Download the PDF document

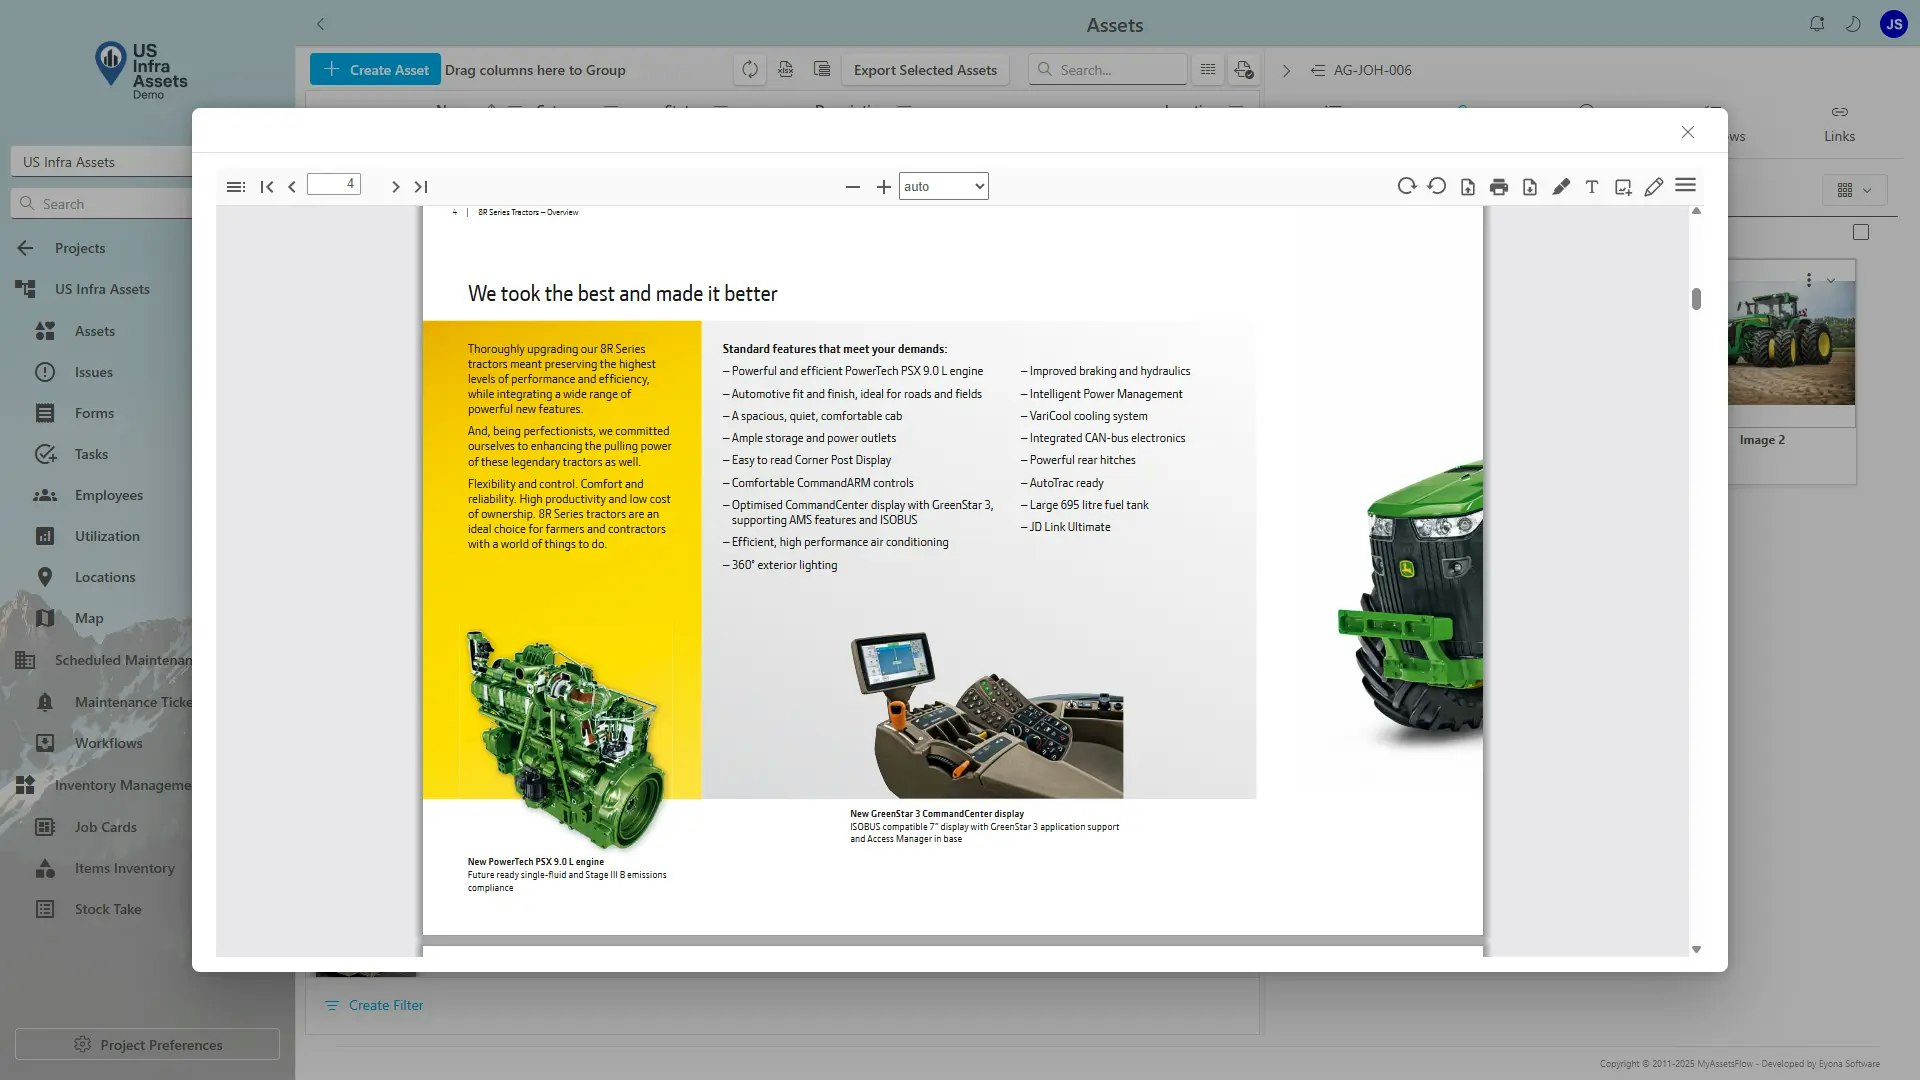(1530, 187)
